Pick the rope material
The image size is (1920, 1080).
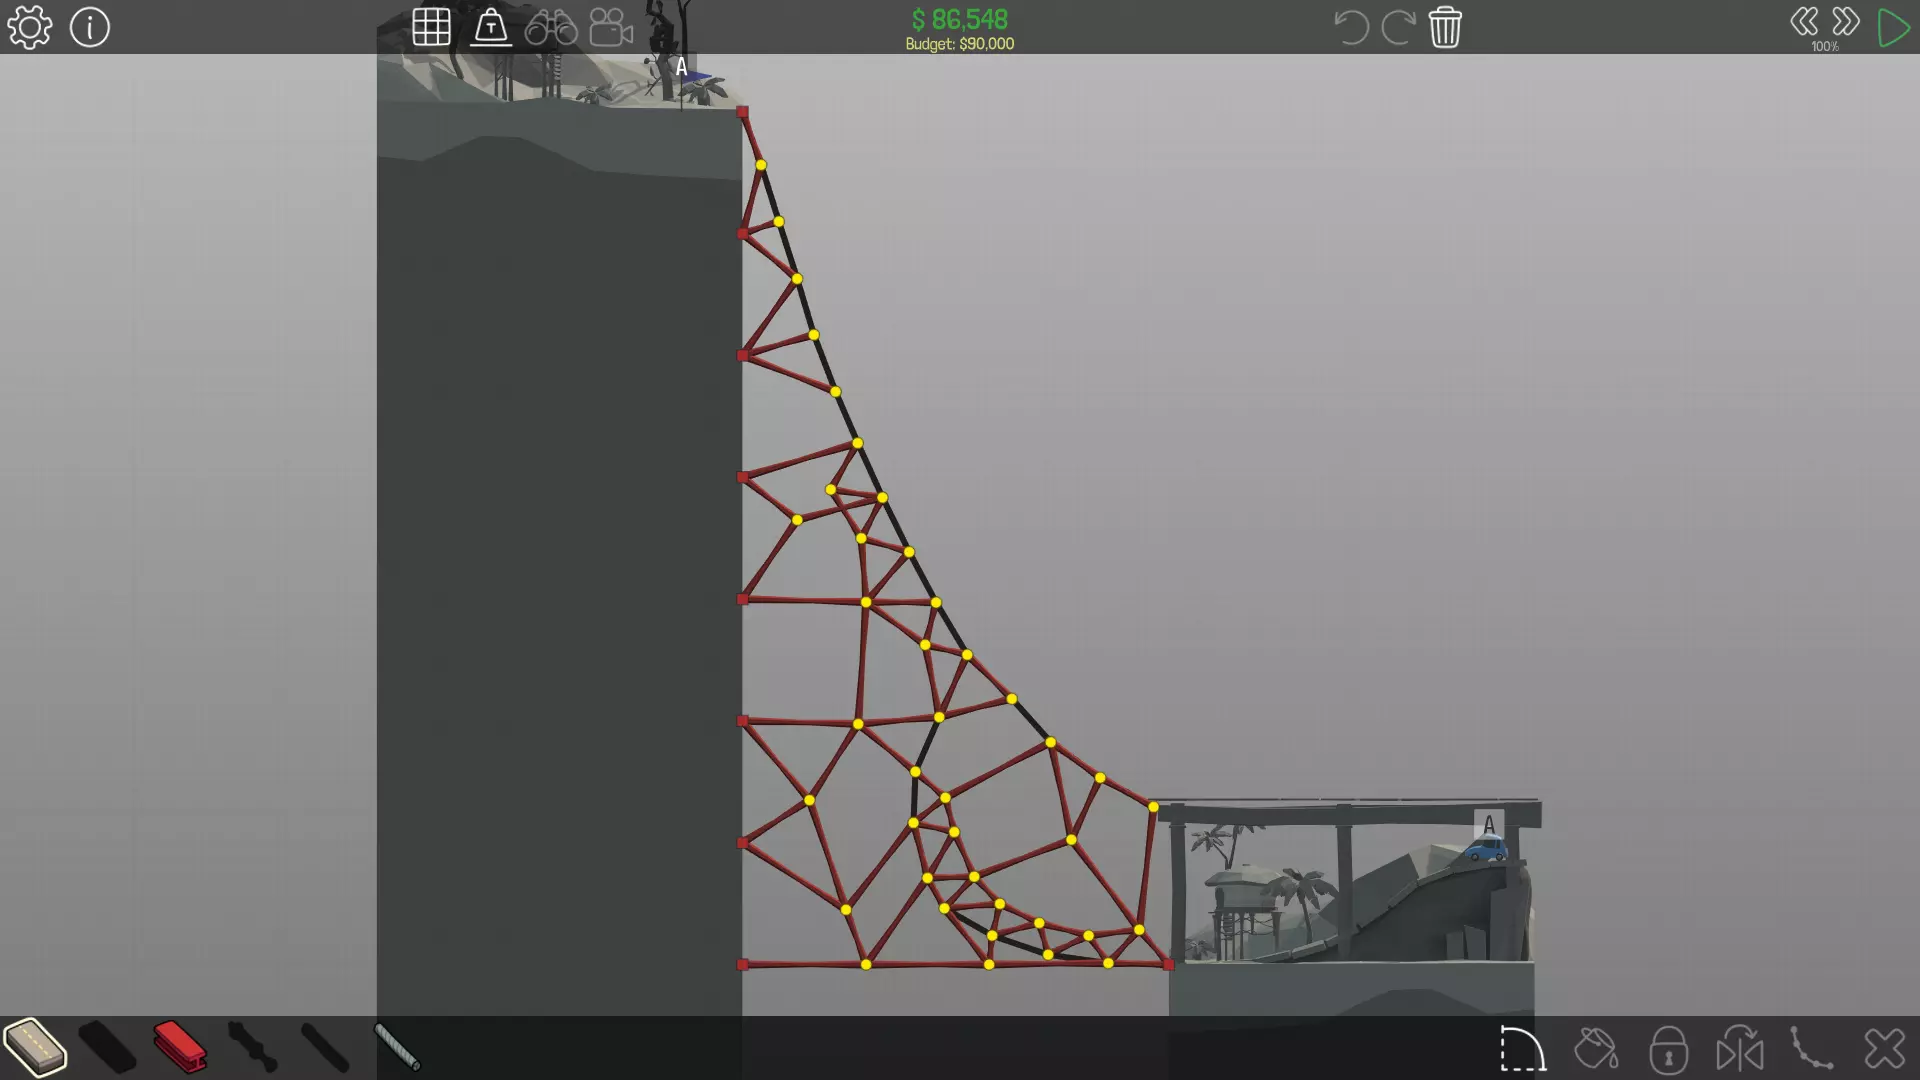point(325,1047)
